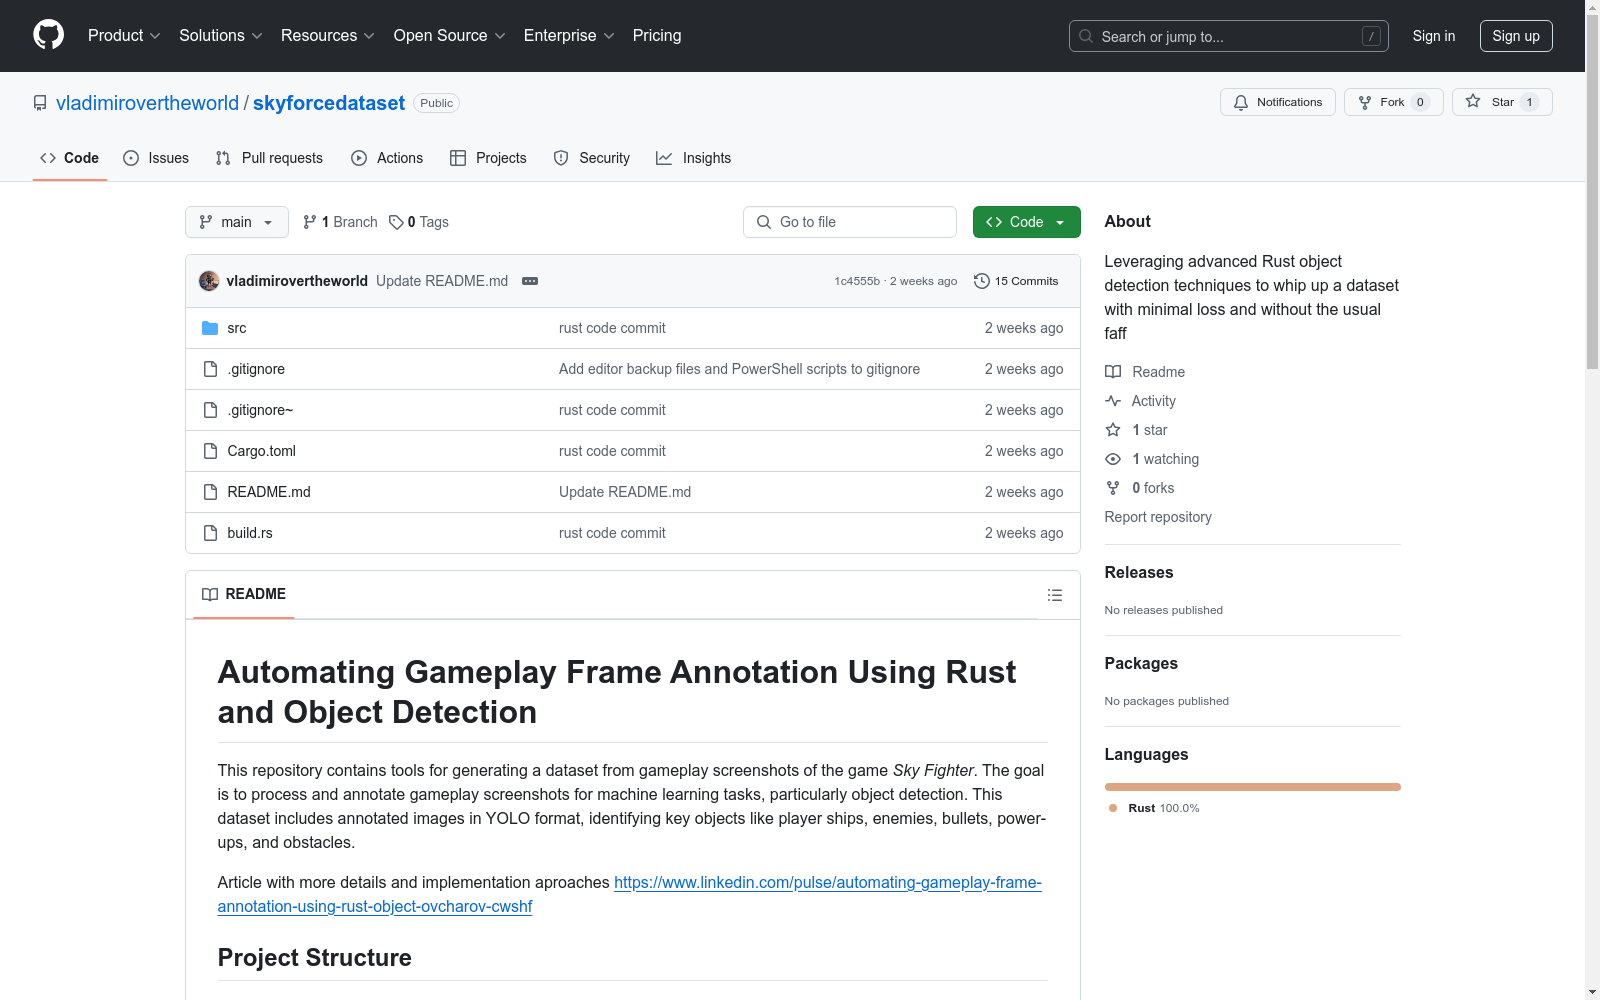The width and height of the screenshot is (1600, 1000).
Task: View the 0 Tags link
Action: click(419, 222)
